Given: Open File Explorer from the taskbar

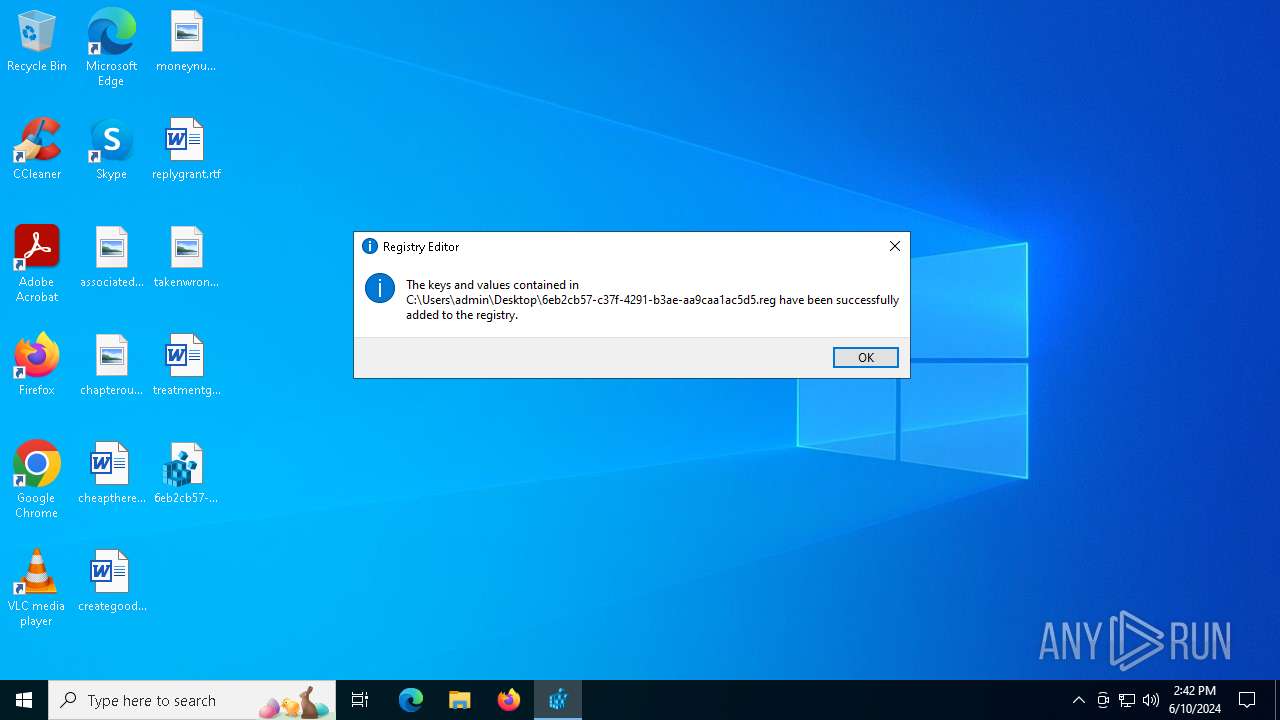Looking at the screenshot, I should tap(460, 700).
